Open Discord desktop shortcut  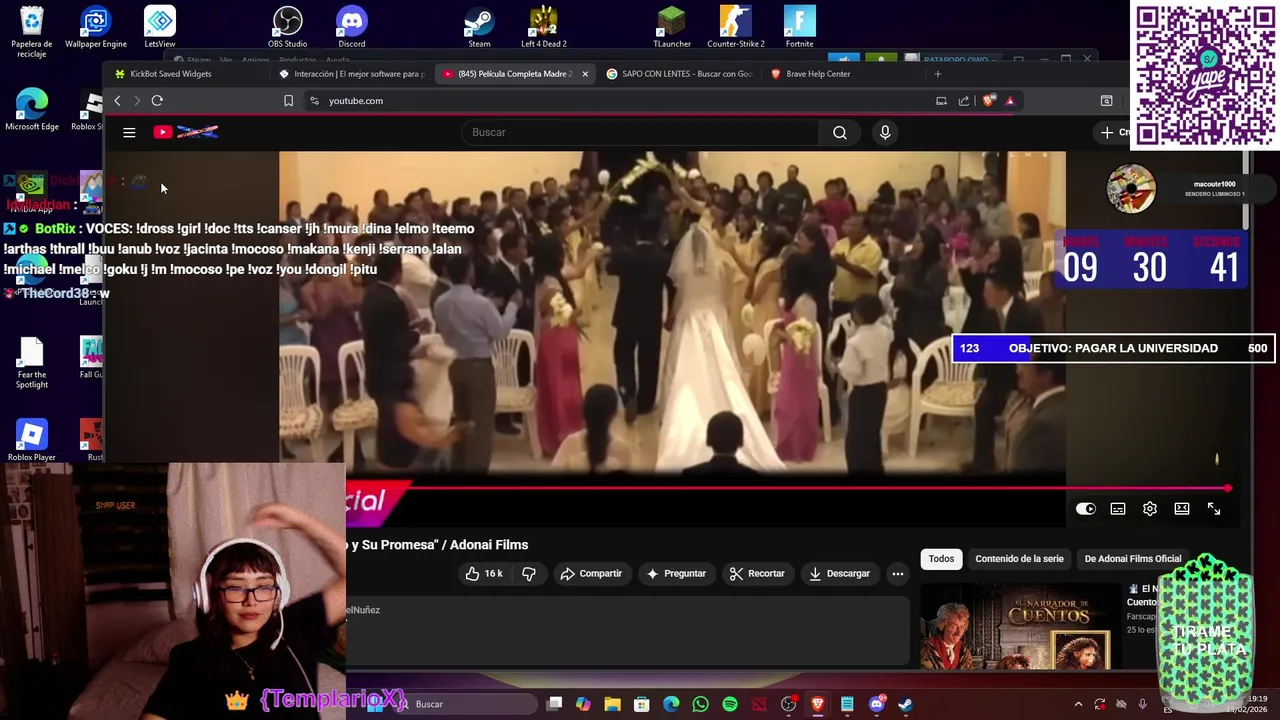(x=352, y=28)
